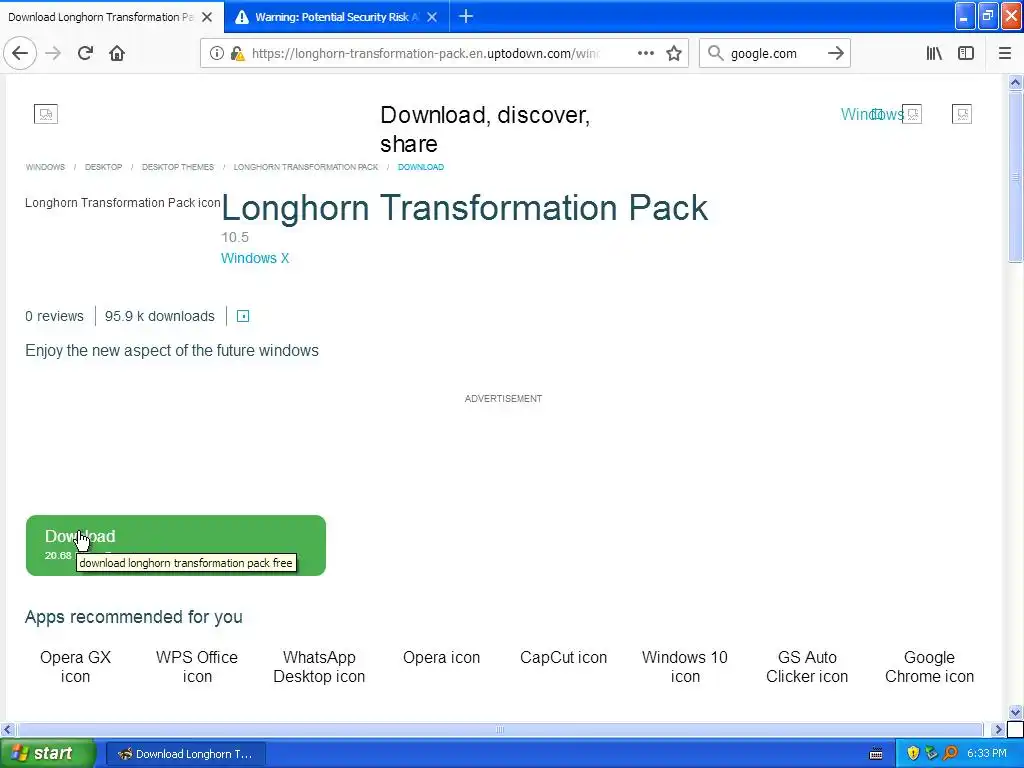Screen dimensions: 1024x768
Task: Click the horizontal scrollbar right arrow
Action: coord(998,729)
